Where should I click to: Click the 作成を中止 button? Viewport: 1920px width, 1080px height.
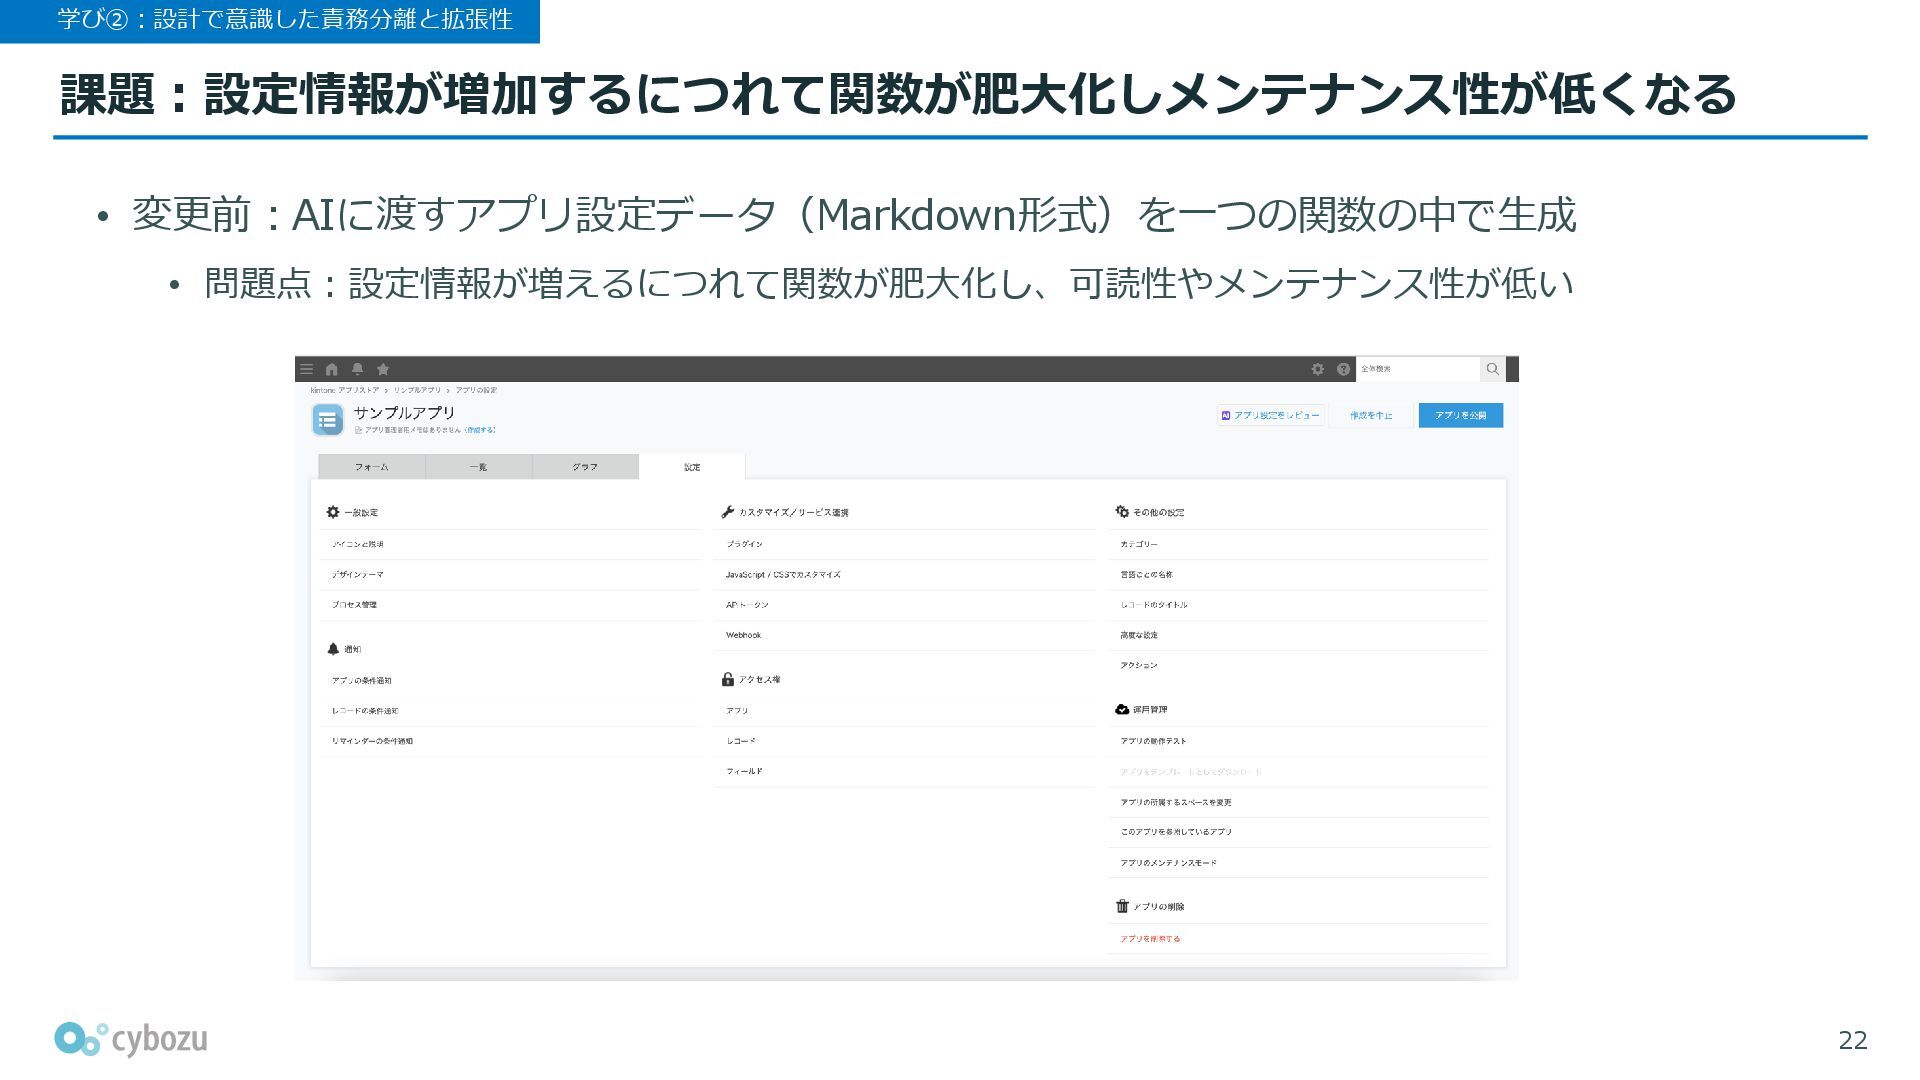[1370, 415]
